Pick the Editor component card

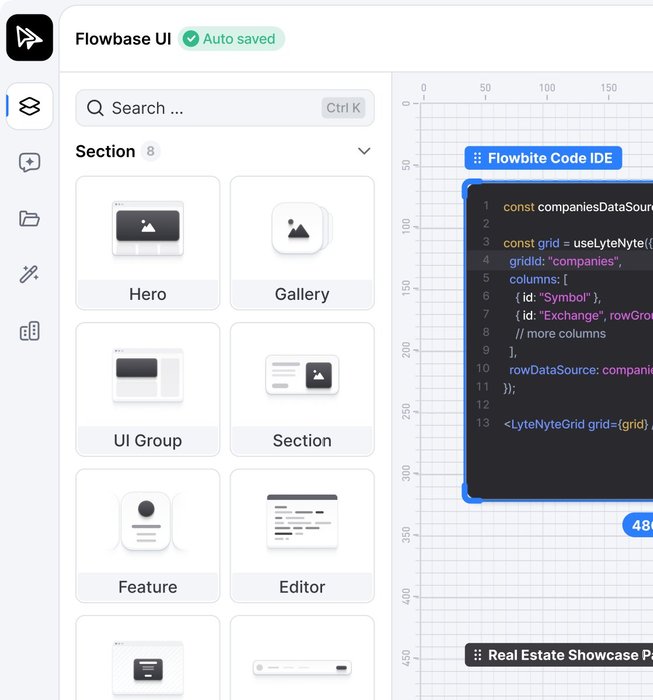302,536
